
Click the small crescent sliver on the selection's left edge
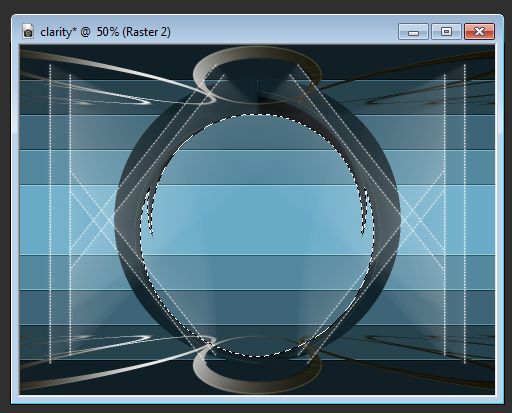pyautogui.click(x=150, y=212)
